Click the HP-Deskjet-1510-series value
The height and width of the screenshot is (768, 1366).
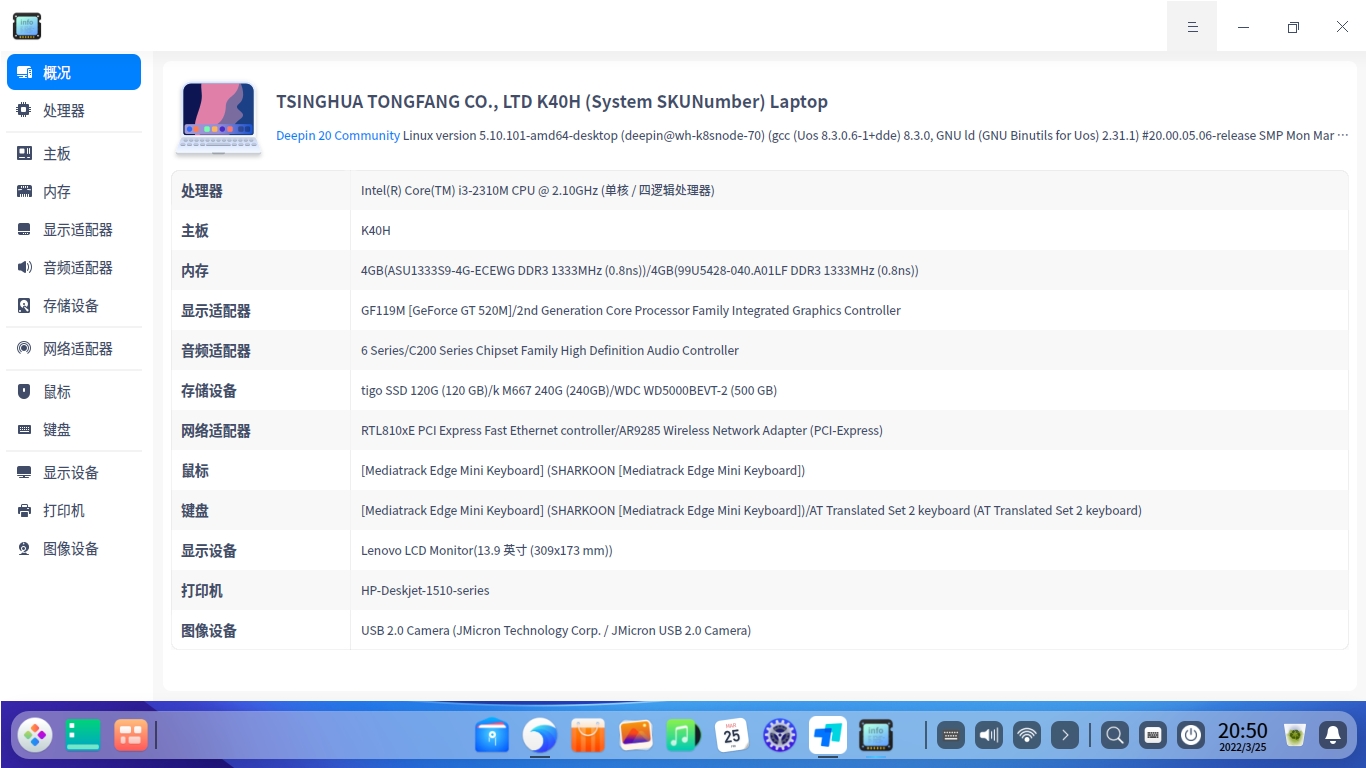[425, 590]
